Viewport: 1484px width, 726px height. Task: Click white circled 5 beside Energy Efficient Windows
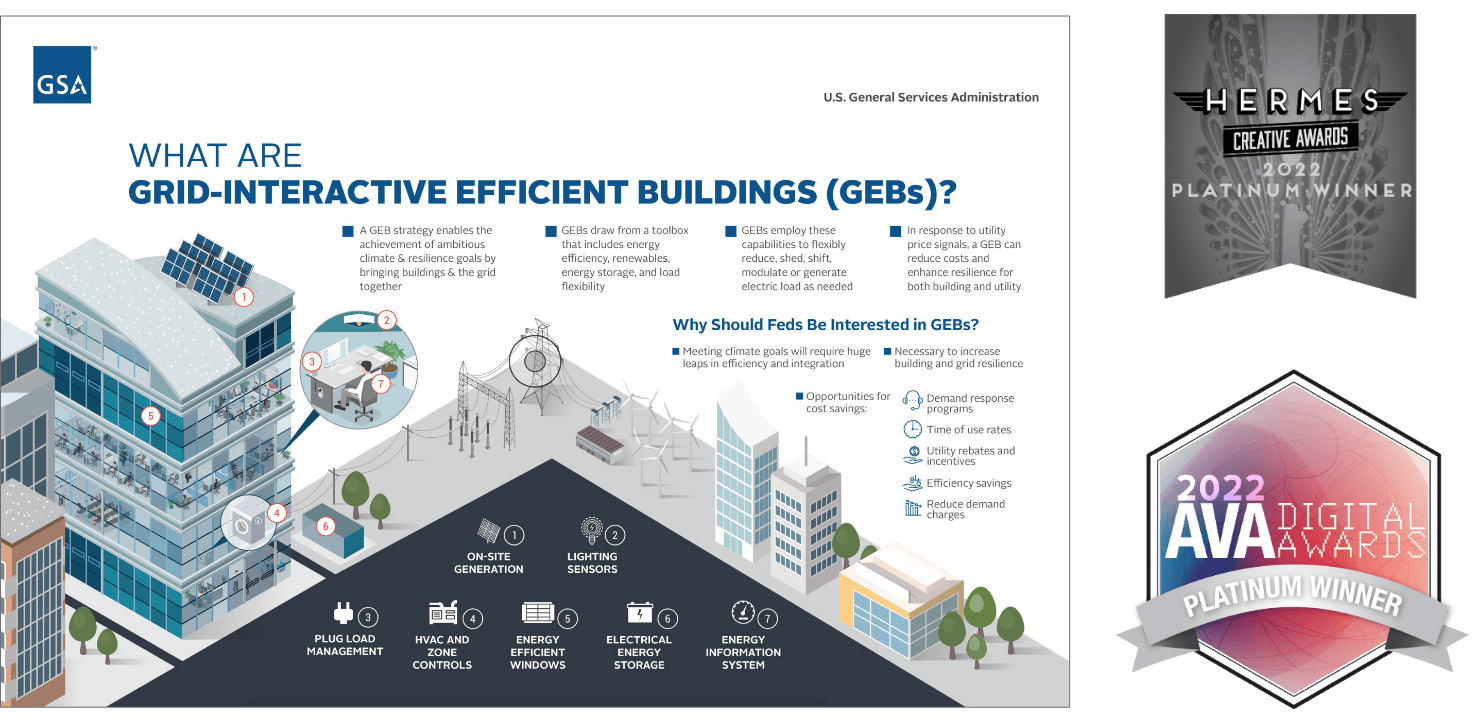click(567, 618)
